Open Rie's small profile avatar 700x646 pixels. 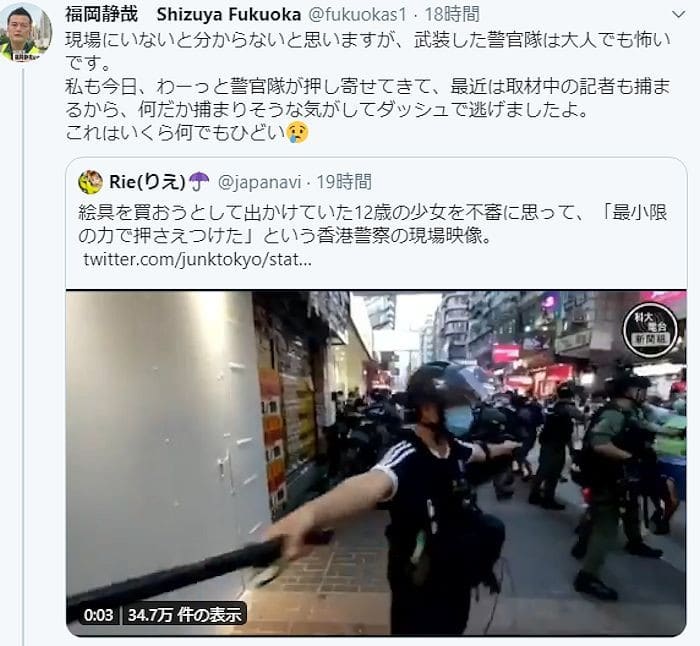tap(91, 182)
